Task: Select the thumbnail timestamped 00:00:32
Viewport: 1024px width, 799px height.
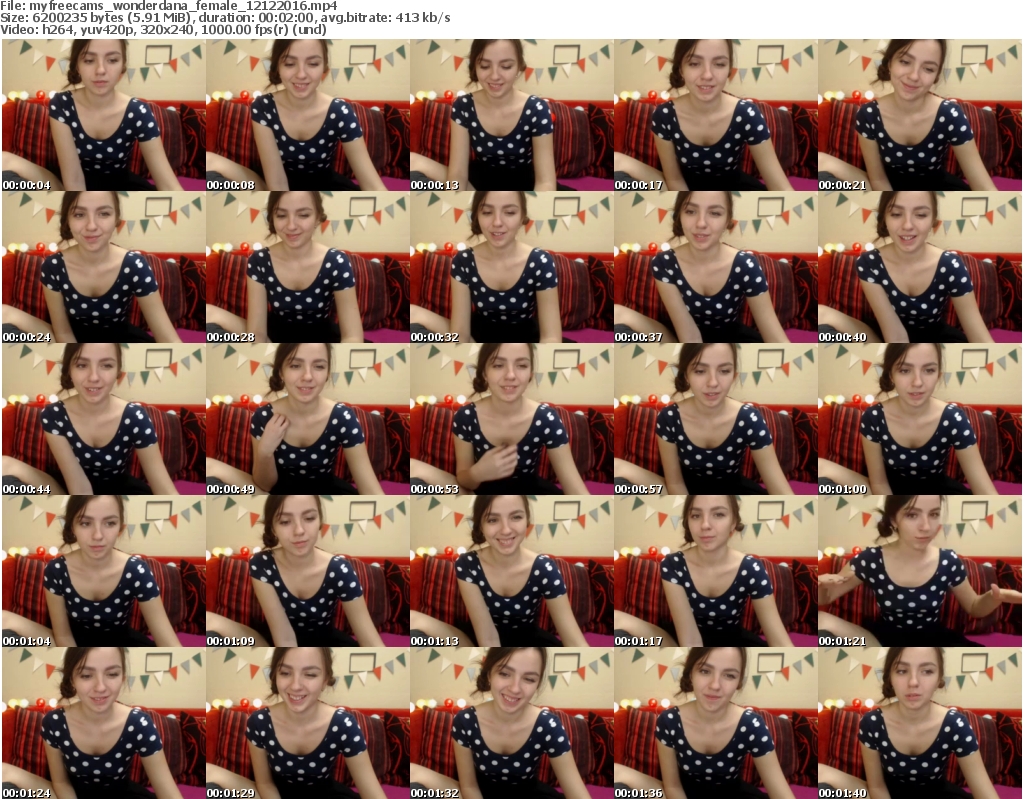Action: [x=512, y=267]
